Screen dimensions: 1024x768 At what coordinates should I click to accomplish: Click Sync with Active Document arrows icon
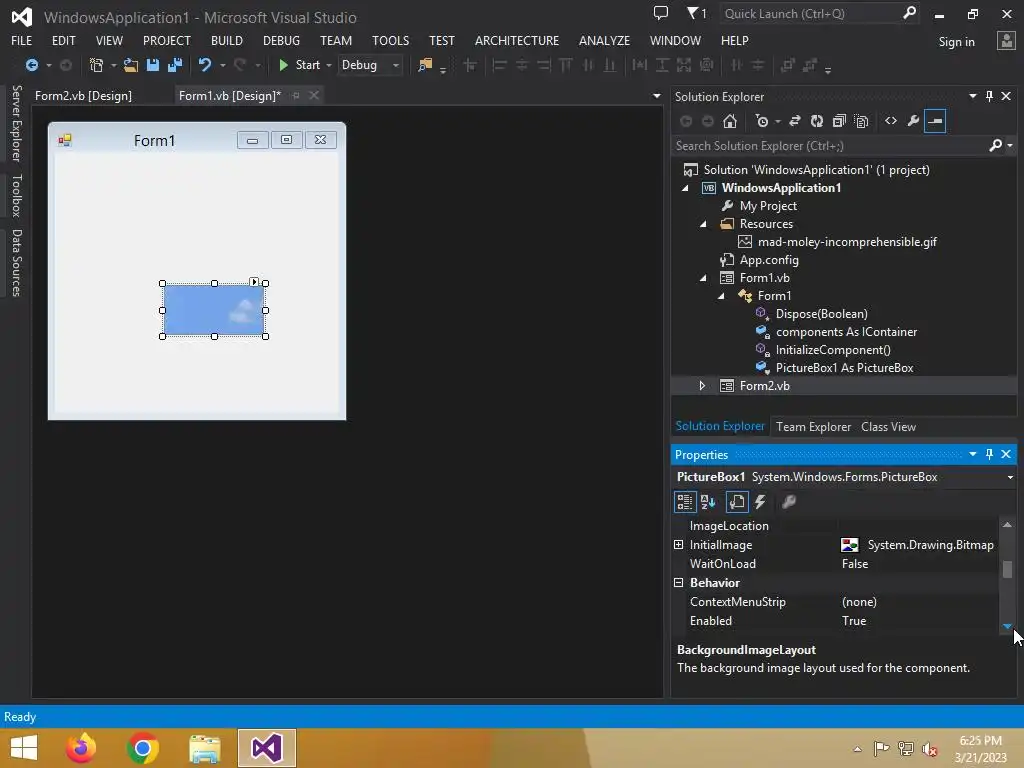pos(795,121)
